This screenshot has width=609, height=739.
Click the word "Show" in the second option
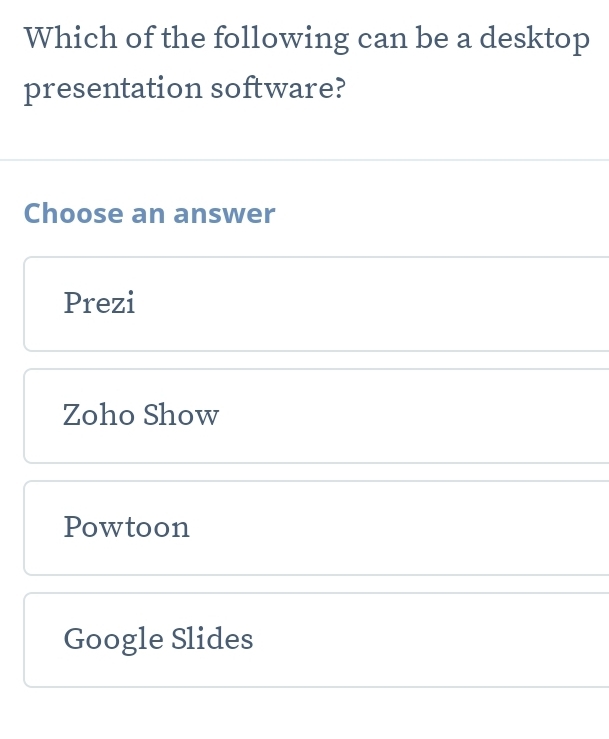(x=181, y=415)
